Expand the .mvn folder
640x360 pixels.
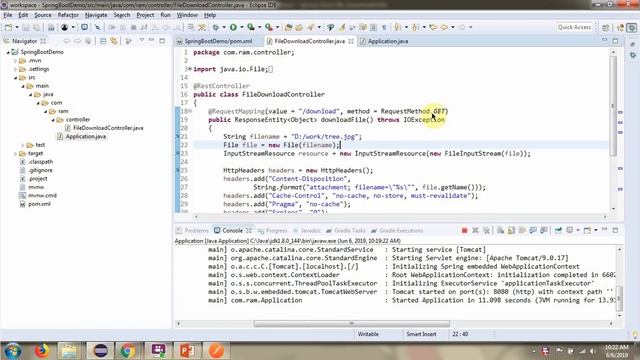click(16, 61)
